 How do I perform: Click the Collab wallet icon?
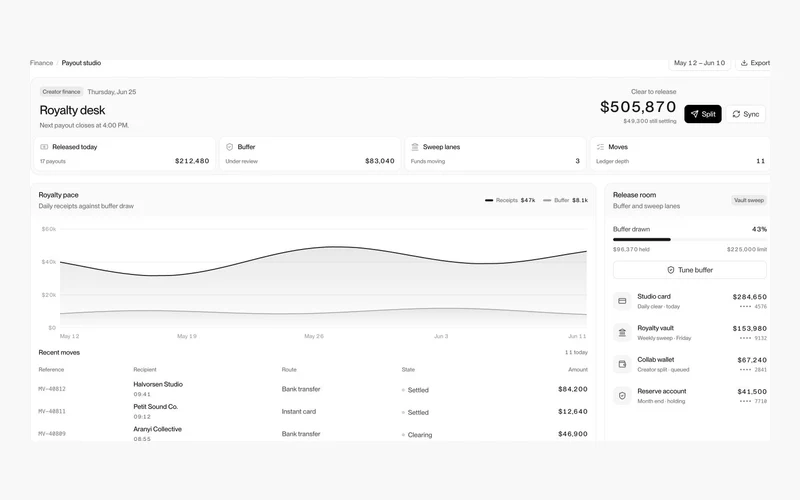tap(622, 364)
